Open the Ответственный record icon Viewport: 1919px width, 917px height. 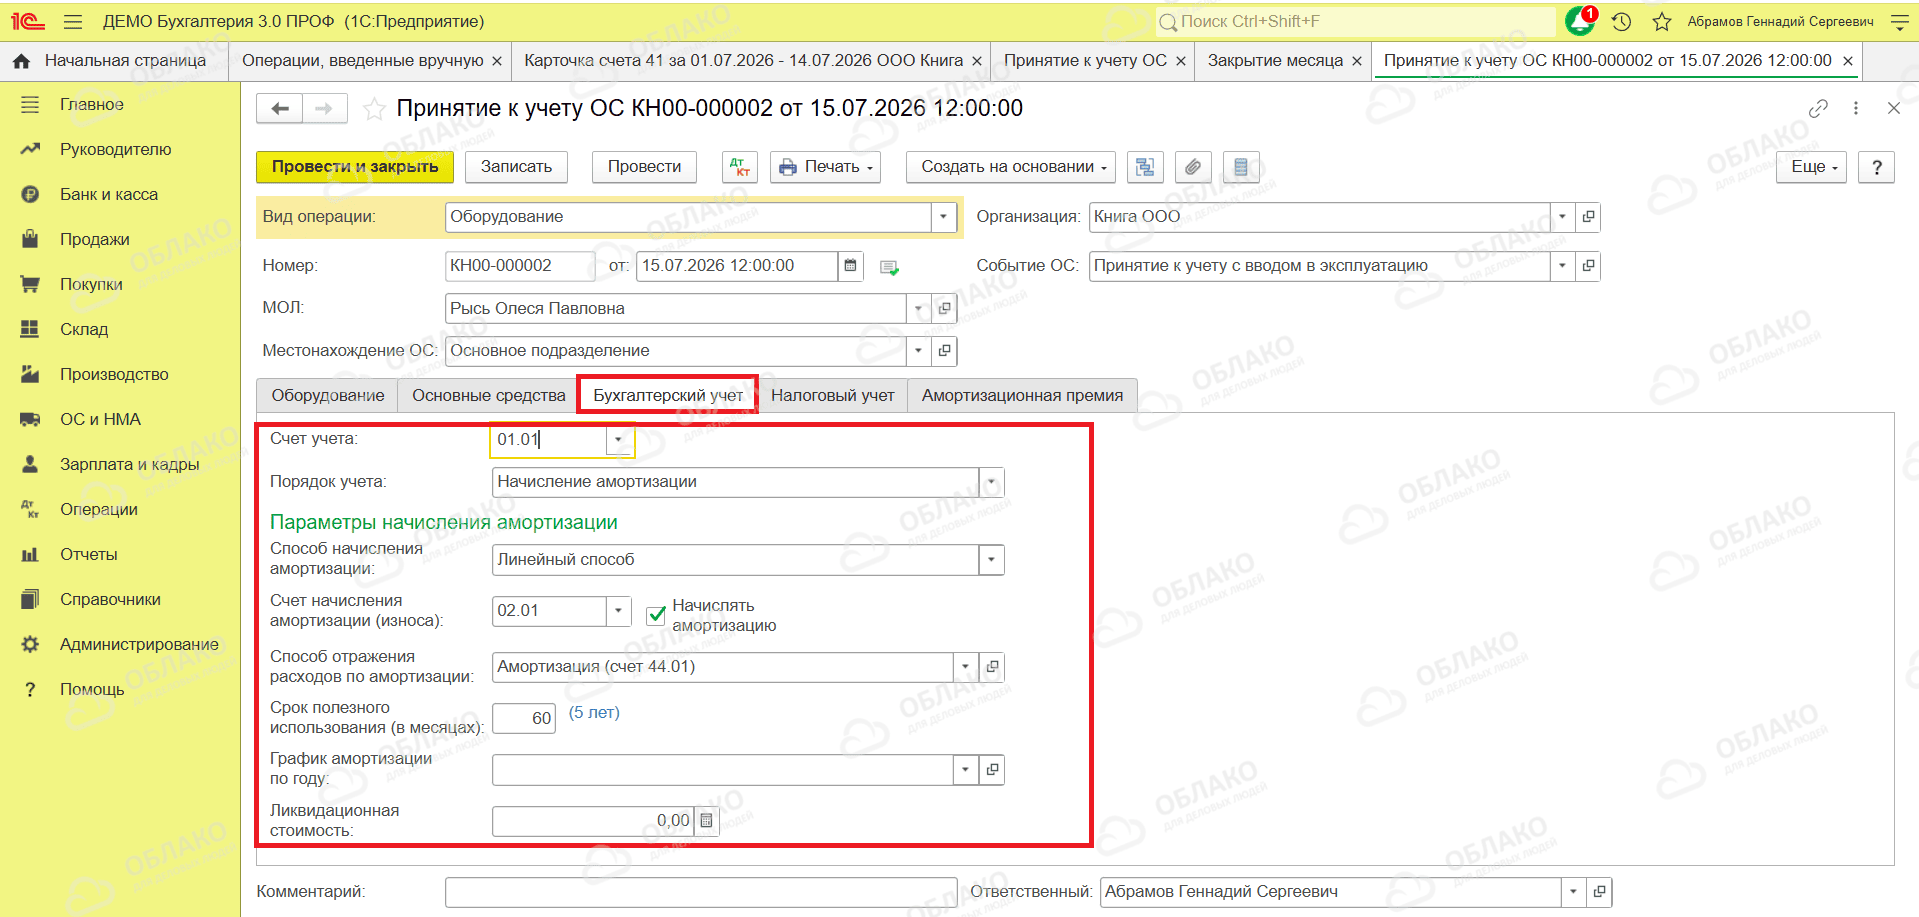coord(1599,892)
